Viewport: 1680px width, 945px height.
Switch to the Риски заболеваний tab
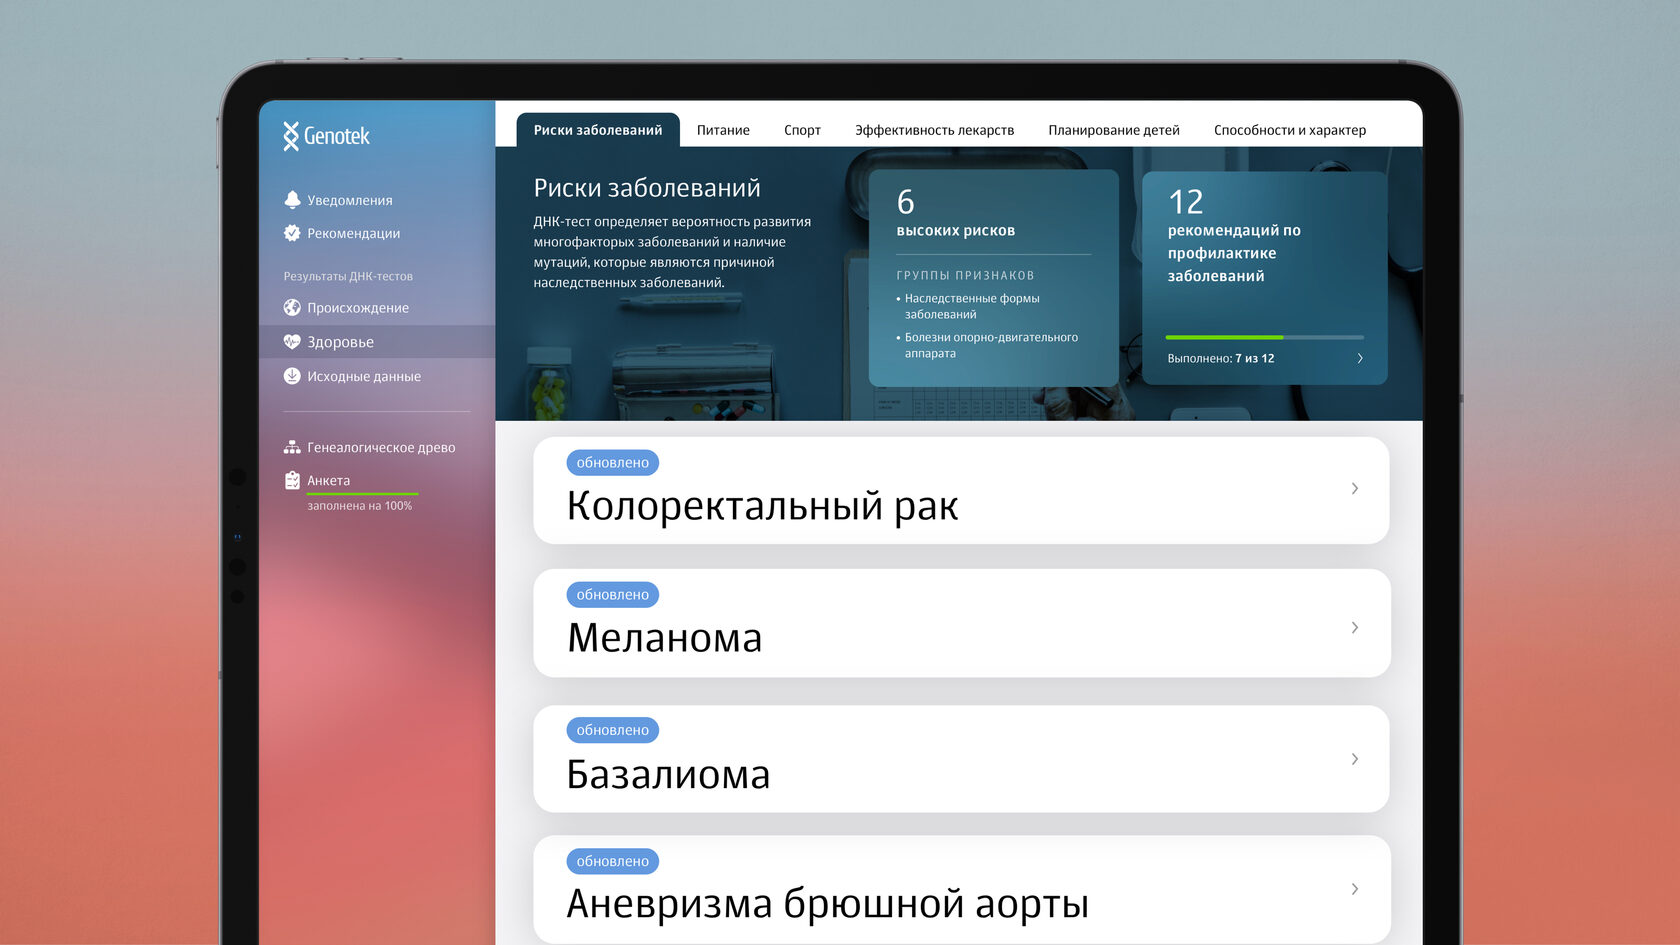point(598,130)
